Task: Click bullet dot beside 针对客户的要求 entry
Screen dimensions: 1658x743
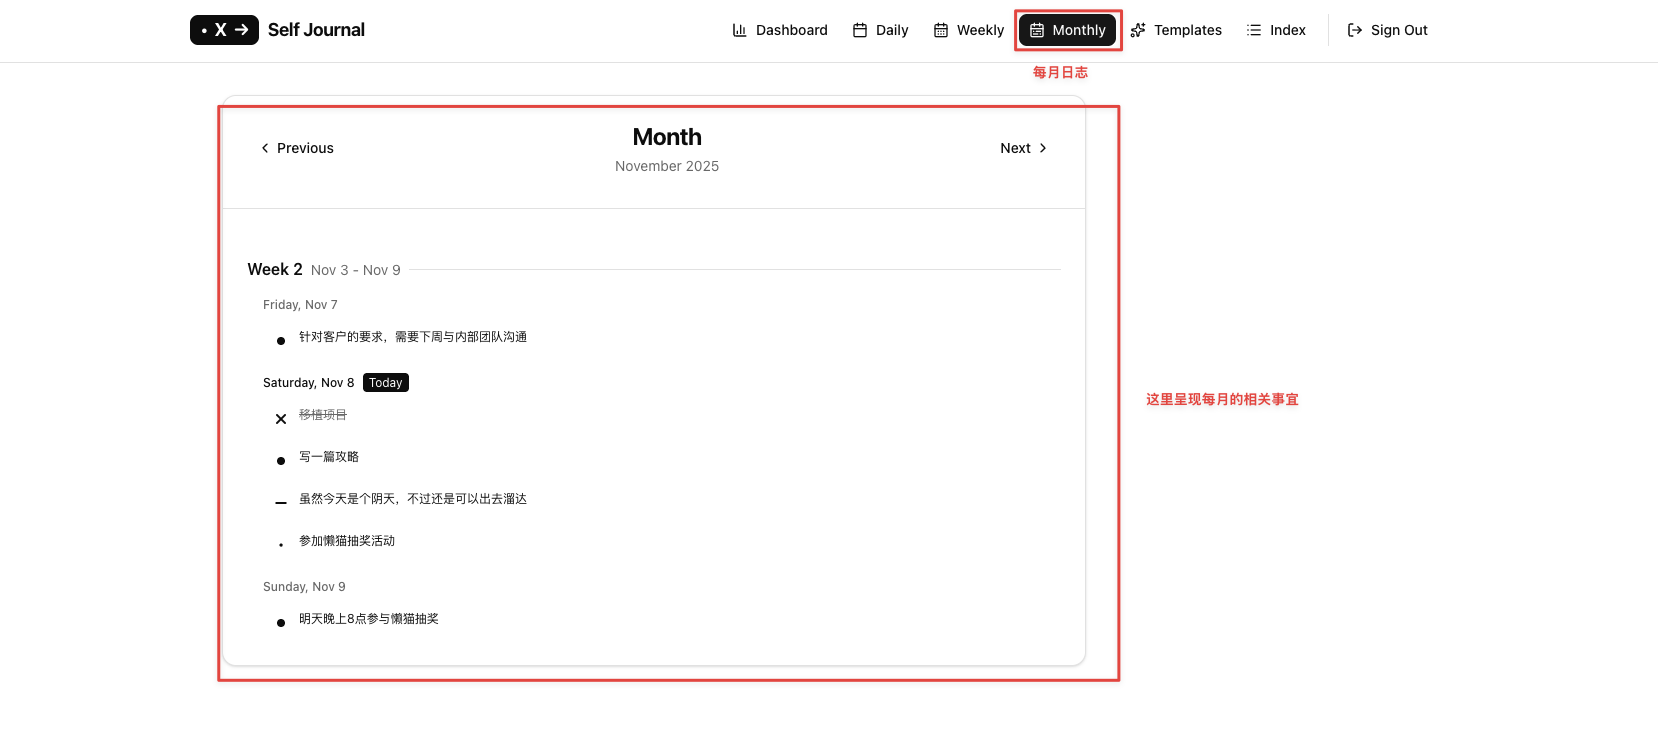Action: point(281,341)
